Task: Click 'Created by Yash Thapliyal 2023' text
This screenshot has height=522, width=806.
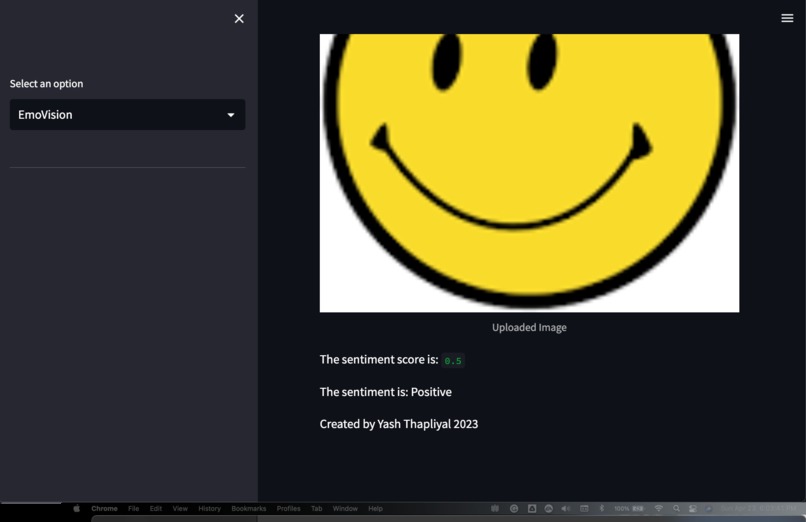Action: click(x=399, y=424)
